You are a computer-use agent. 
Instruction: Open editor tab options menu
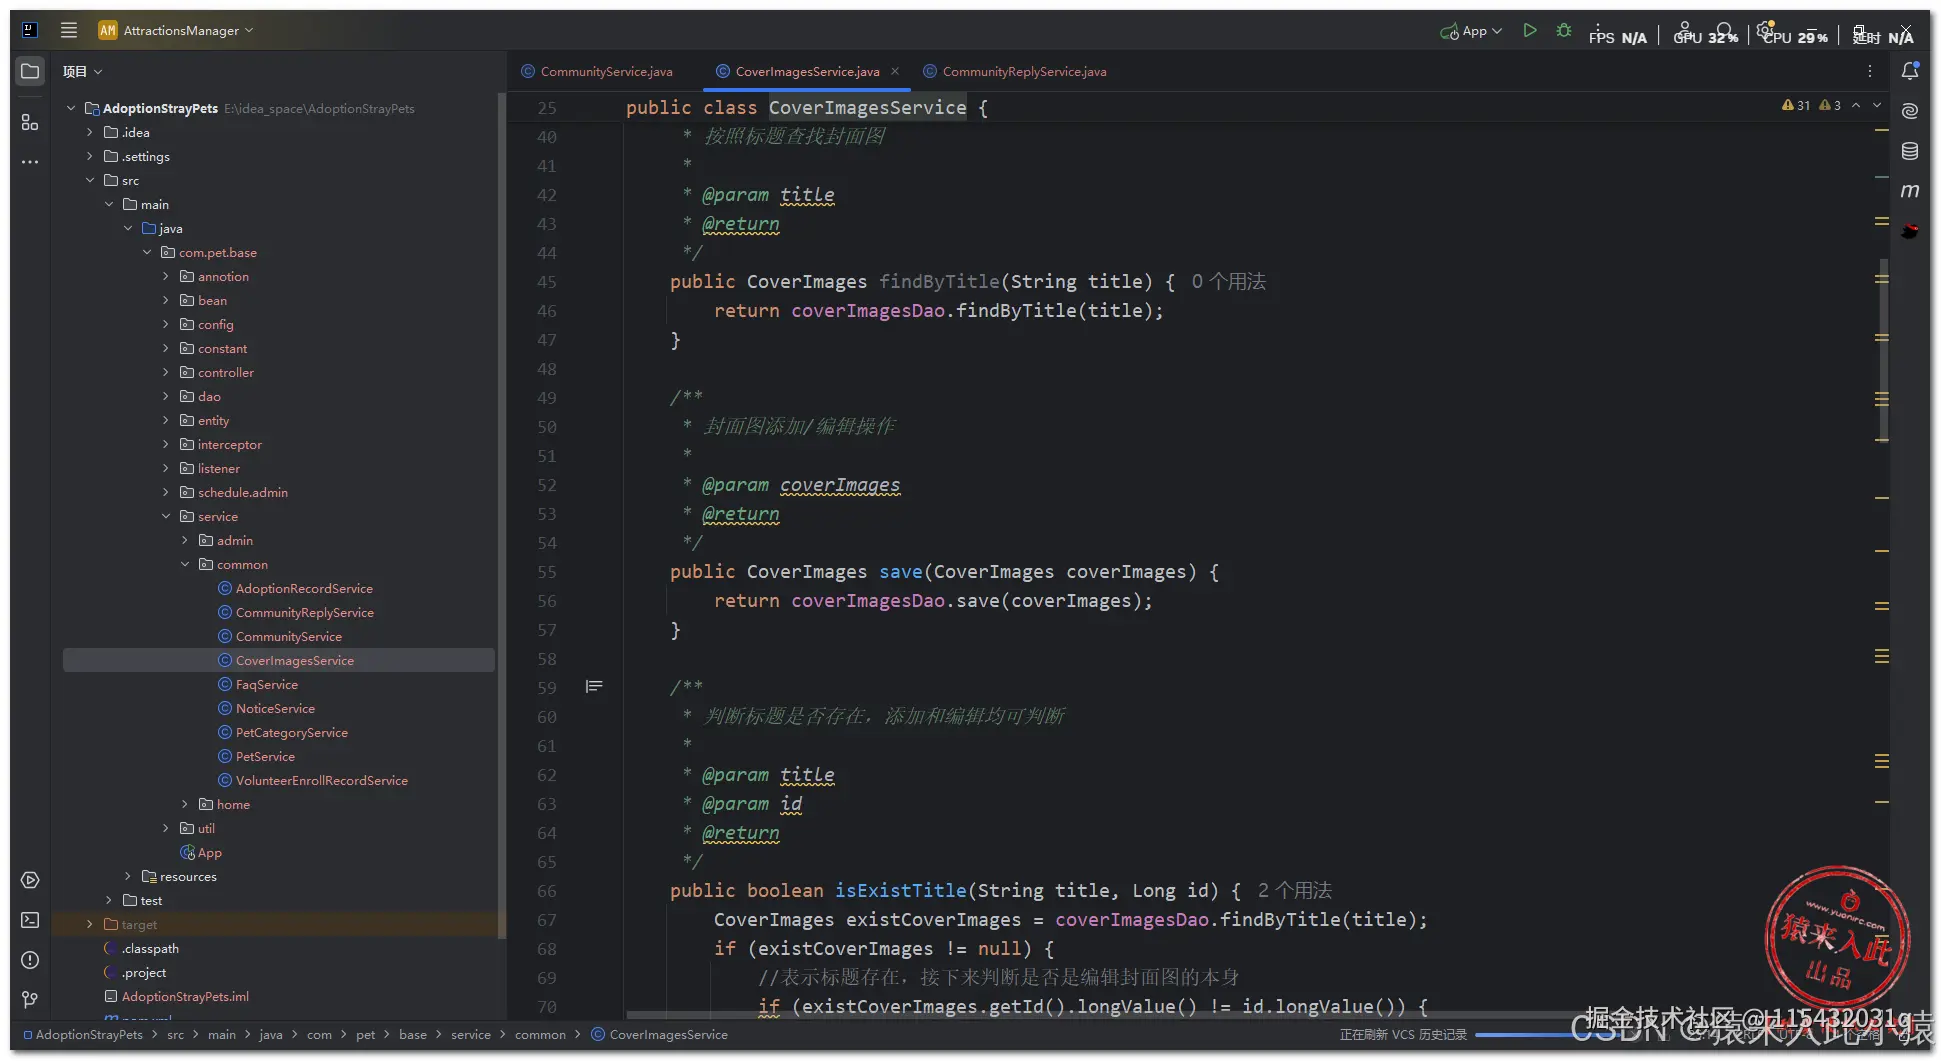1869,71
